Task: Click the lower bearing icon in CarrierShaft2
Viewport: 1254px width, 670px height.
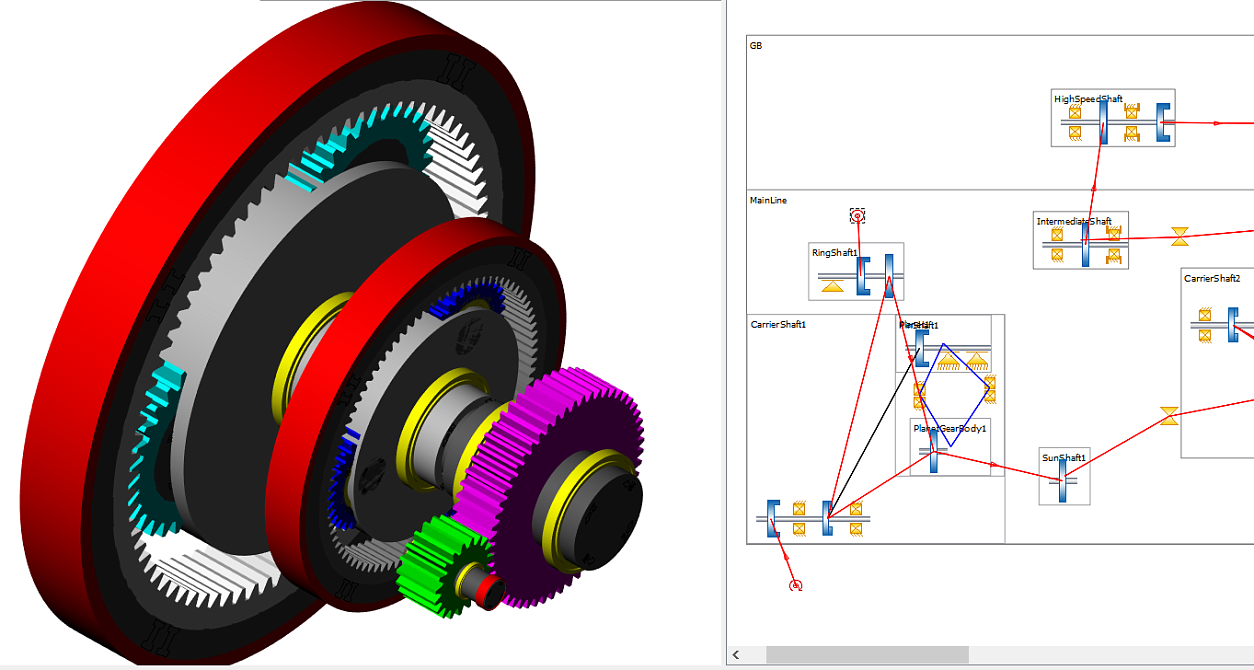Action: (1206, 335)
